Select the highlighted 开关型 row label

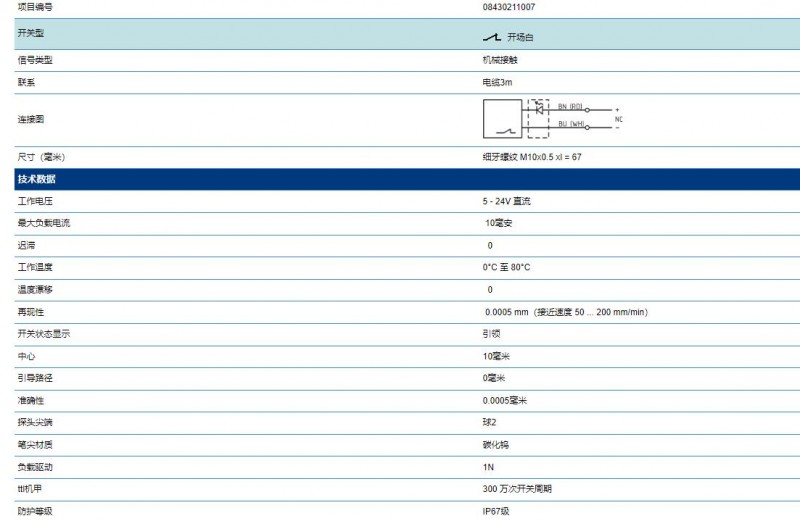pyautogui.click(x=31, y=33)
